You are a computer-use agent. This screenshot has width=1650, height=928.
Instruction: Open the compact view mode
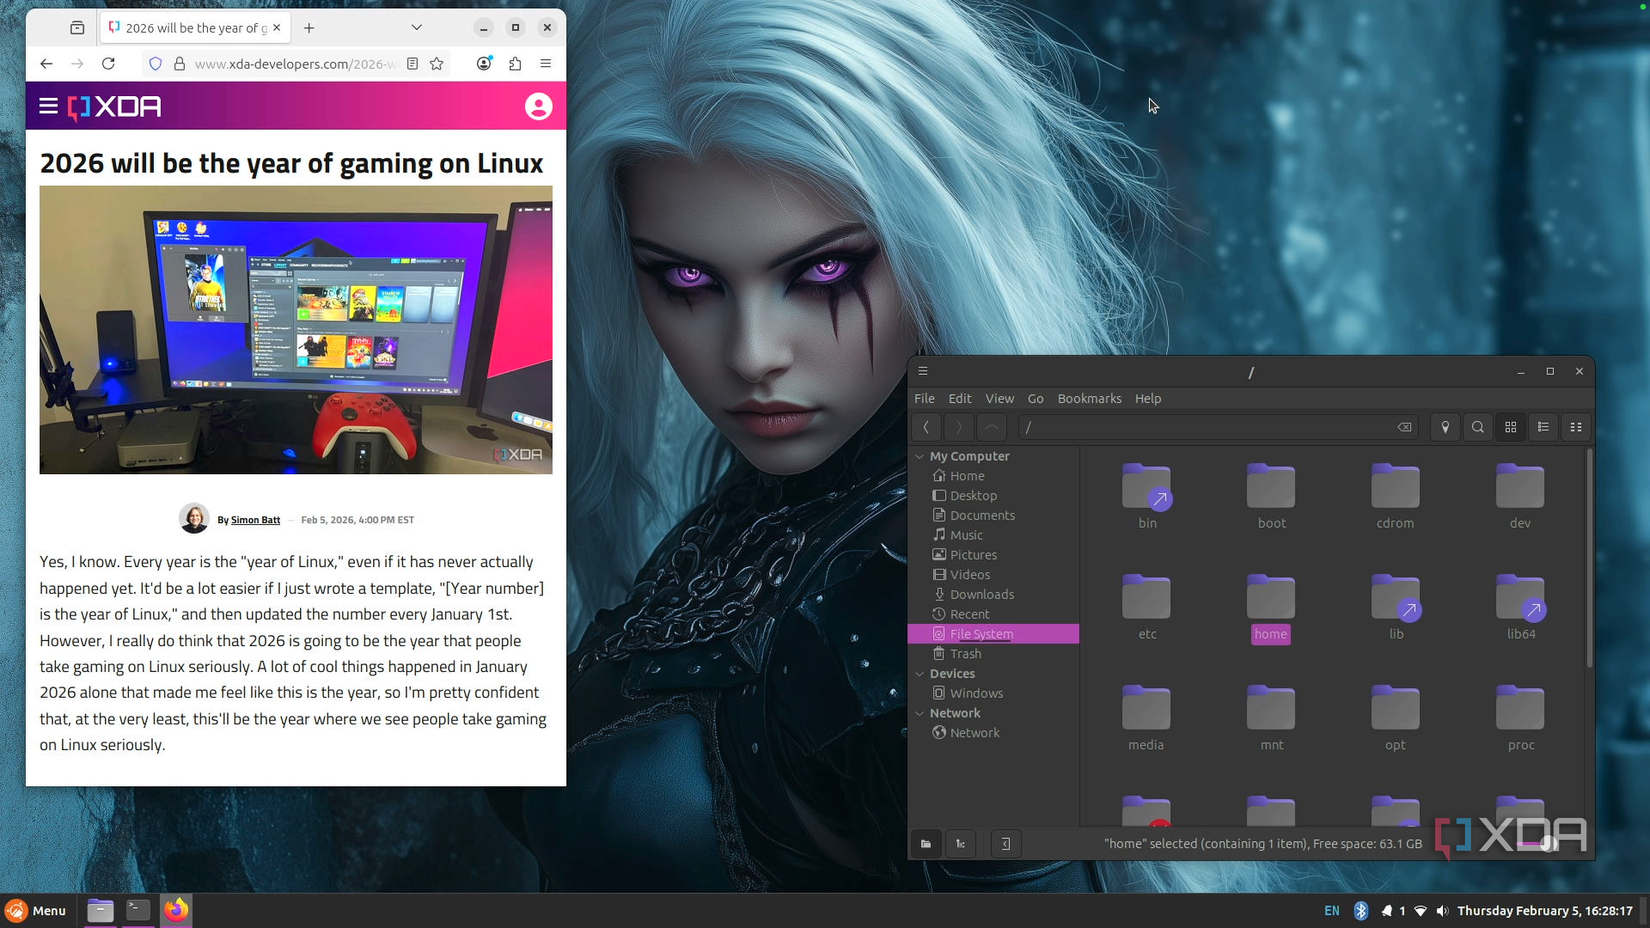coord(1575,427)
